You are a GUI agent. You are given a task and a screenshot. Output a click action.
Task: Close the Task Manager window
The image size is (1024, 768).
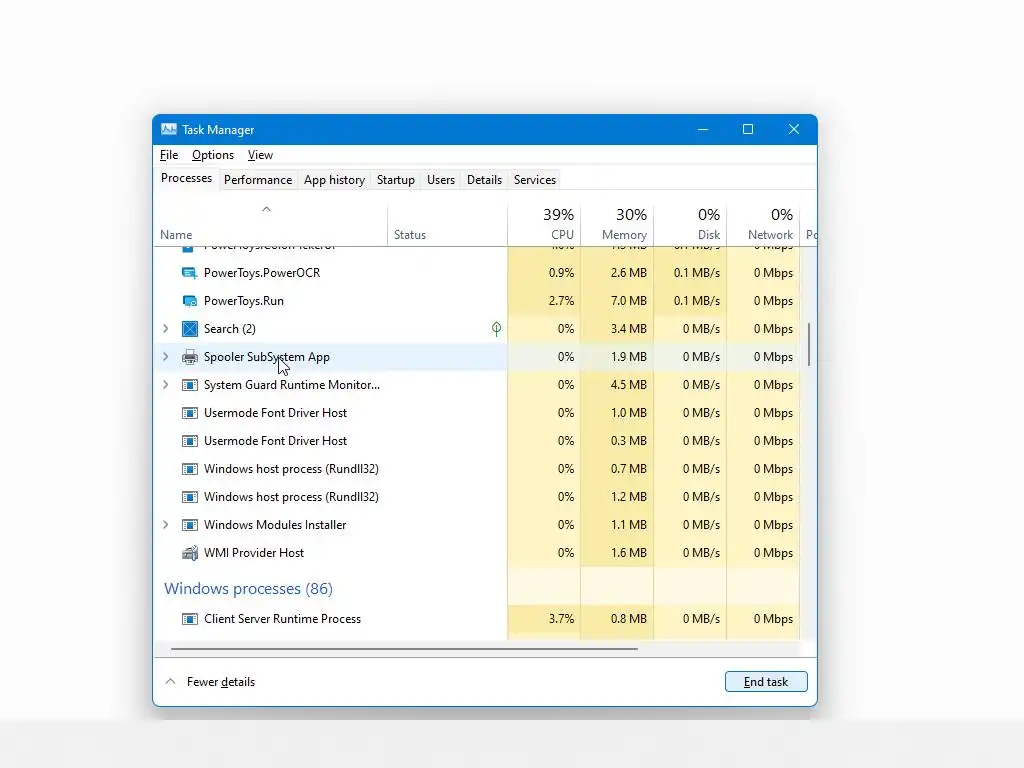point(793,129)
